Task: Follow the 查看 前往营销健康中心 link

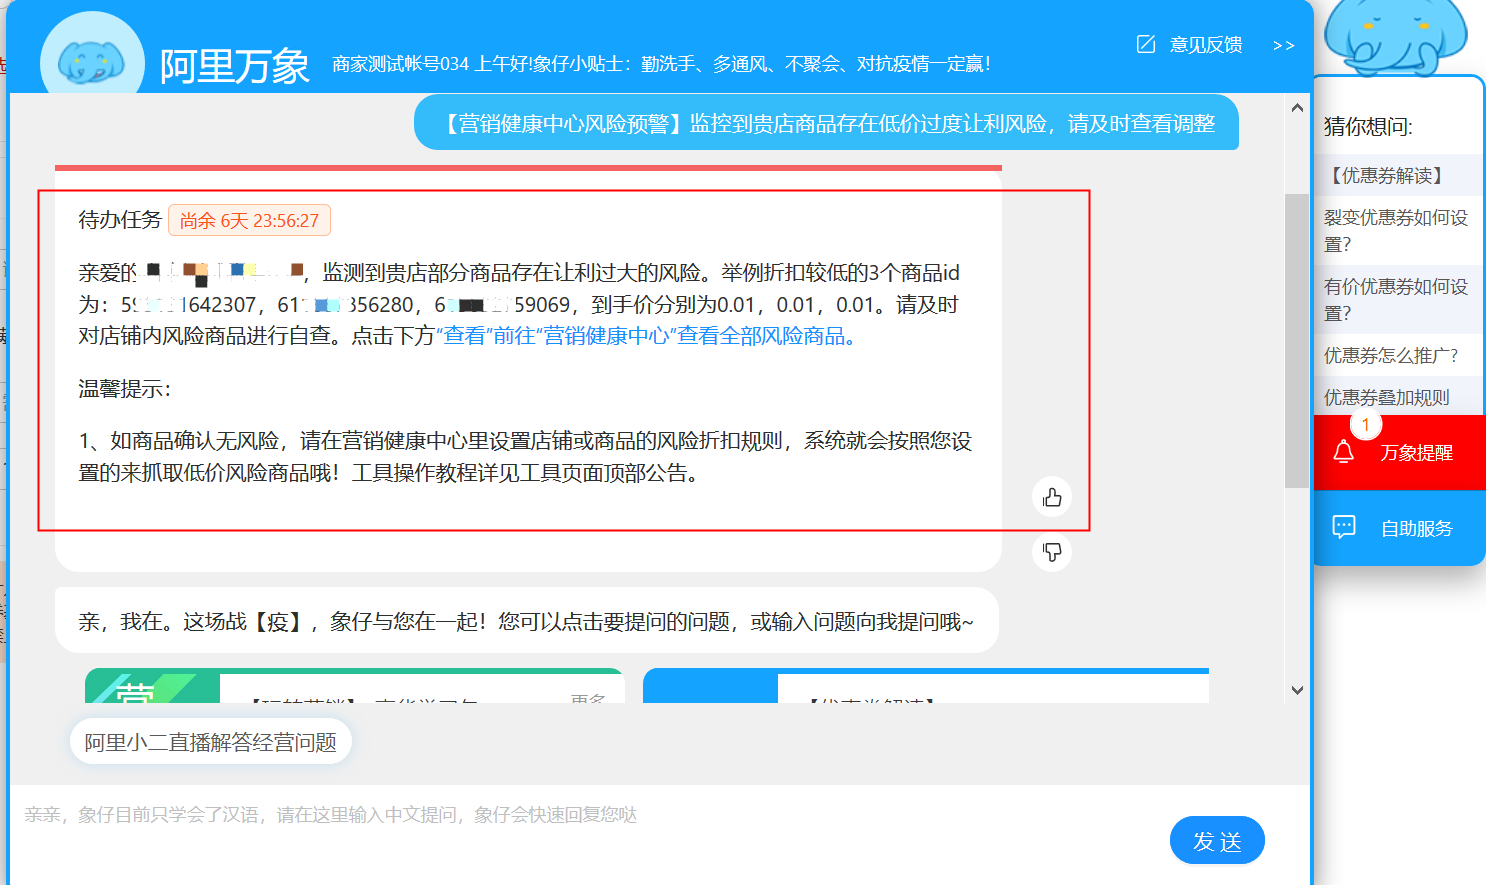Action: point(650,336)
